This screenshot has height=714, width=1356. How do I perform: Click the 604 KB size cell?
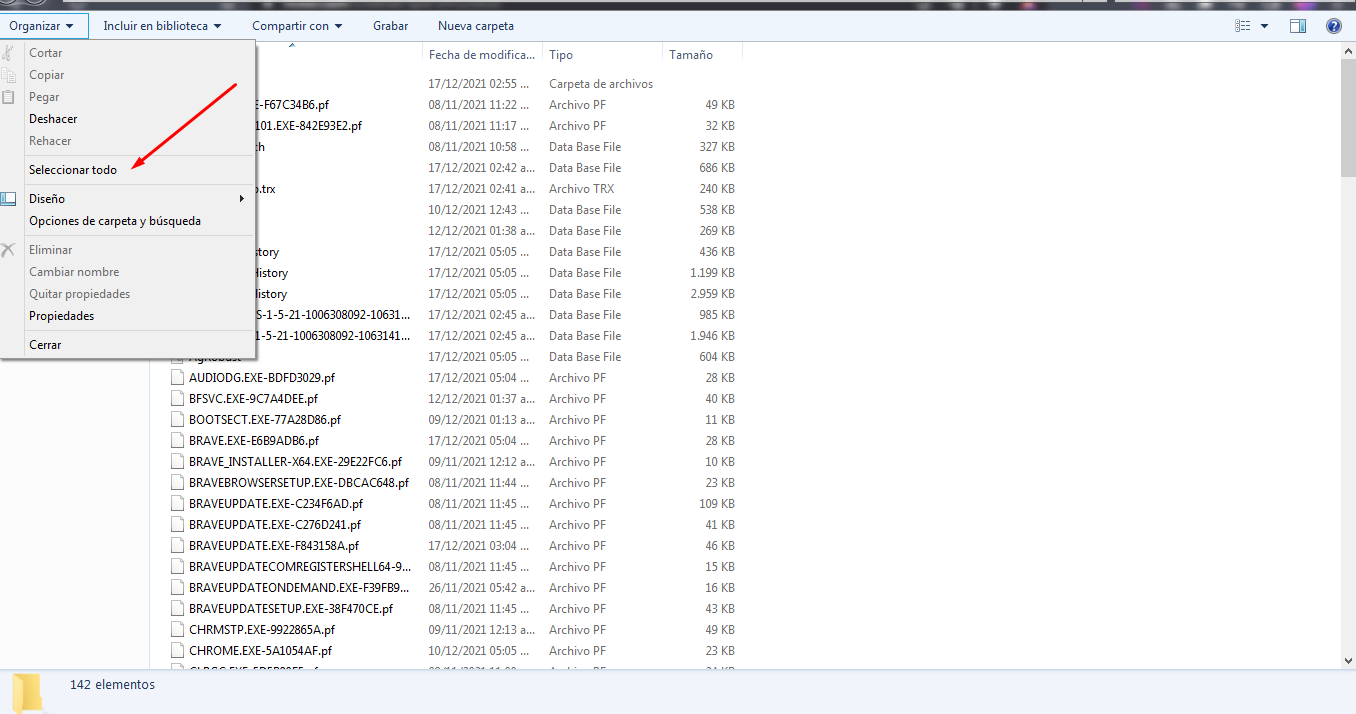tap(717, 357)
